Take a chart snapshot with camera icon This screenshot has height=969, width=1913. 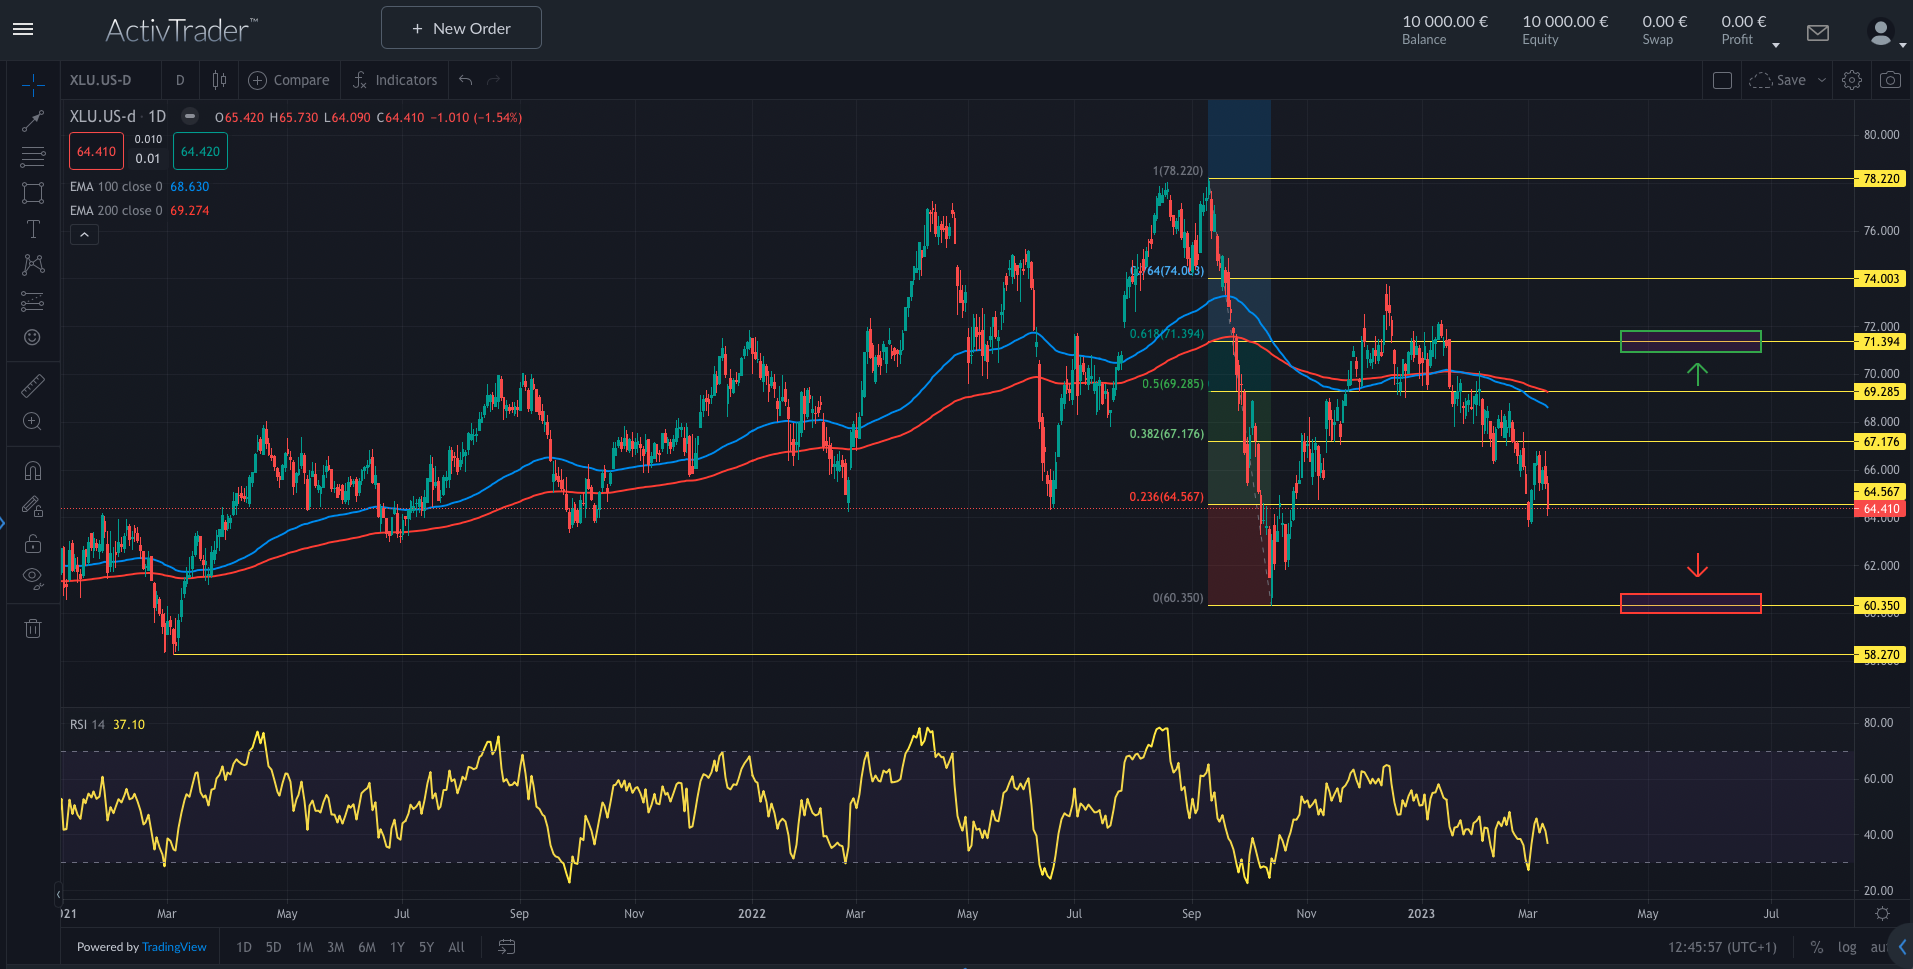1890,80
